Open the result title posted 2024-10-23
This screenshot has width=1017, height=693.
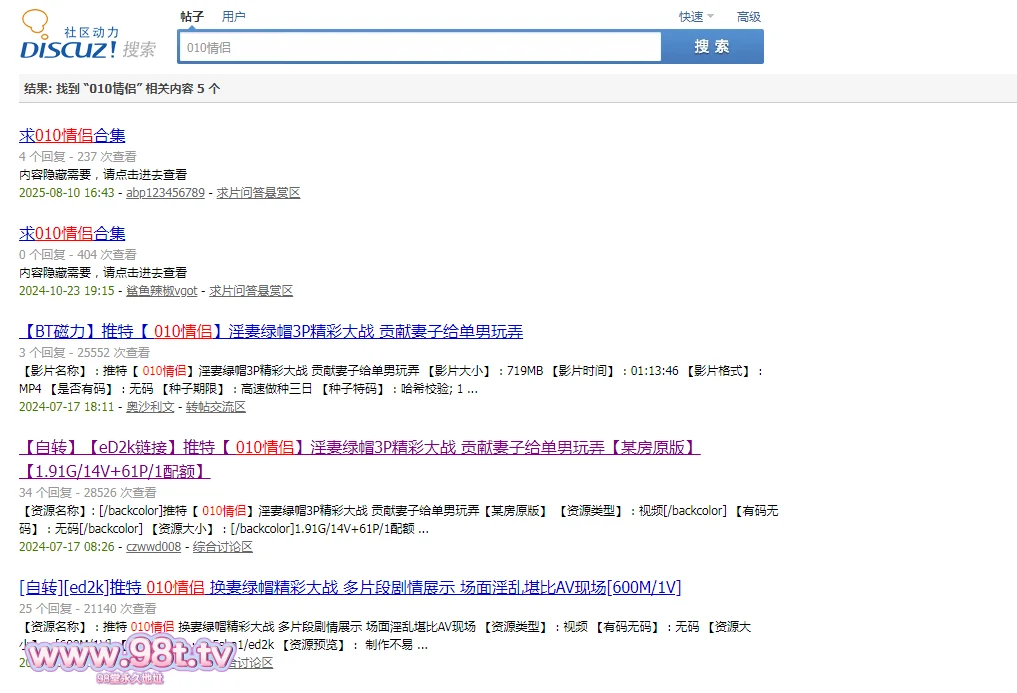click(x=72, y=234)
